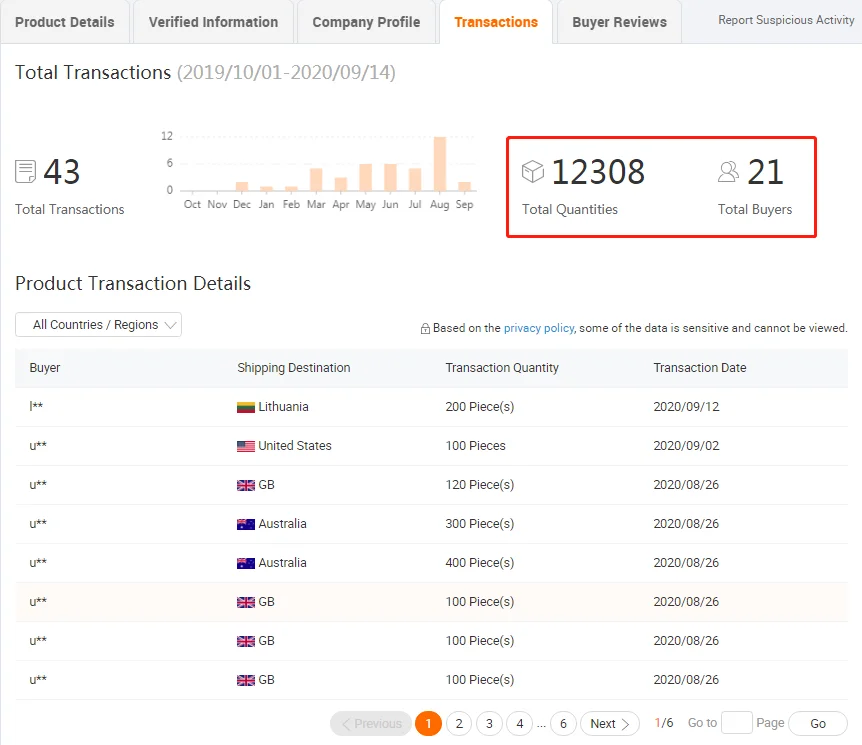Click the Total Transactions document icon
This screenshot has height=745, width=862.
coord(26,171)
